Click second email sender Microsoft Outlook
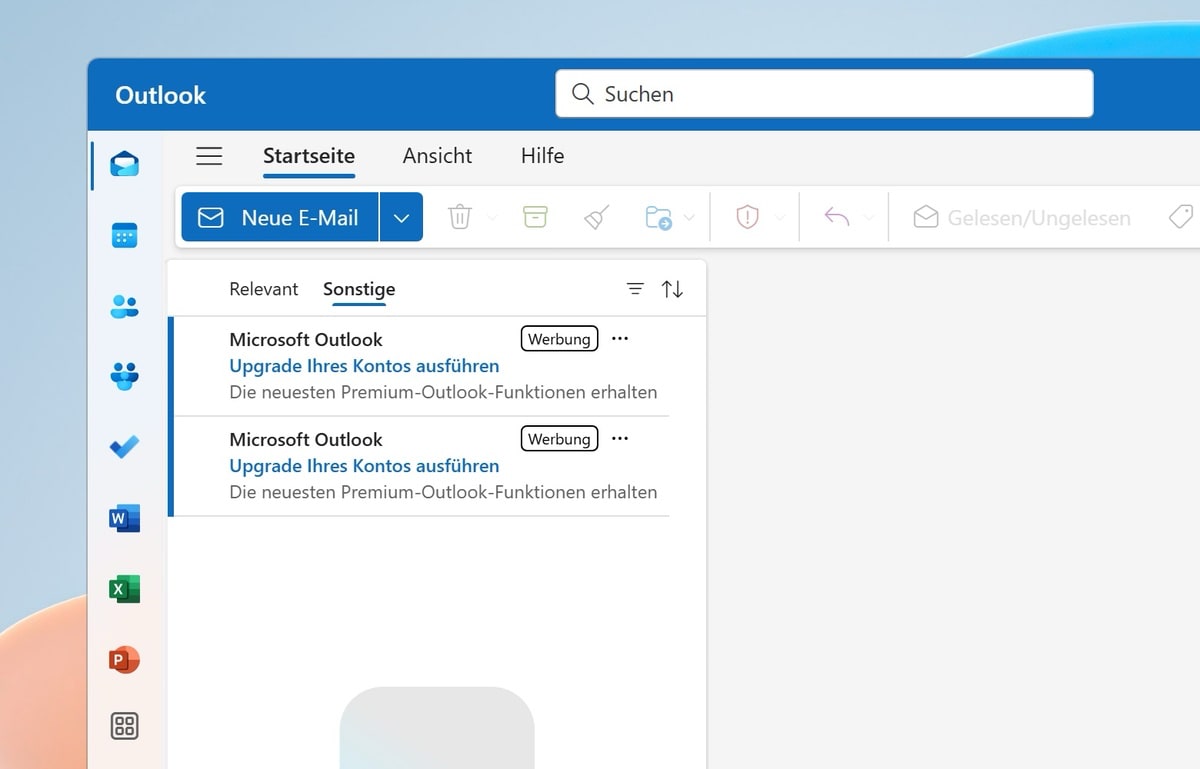The image size is (1200, 769). 306,440
